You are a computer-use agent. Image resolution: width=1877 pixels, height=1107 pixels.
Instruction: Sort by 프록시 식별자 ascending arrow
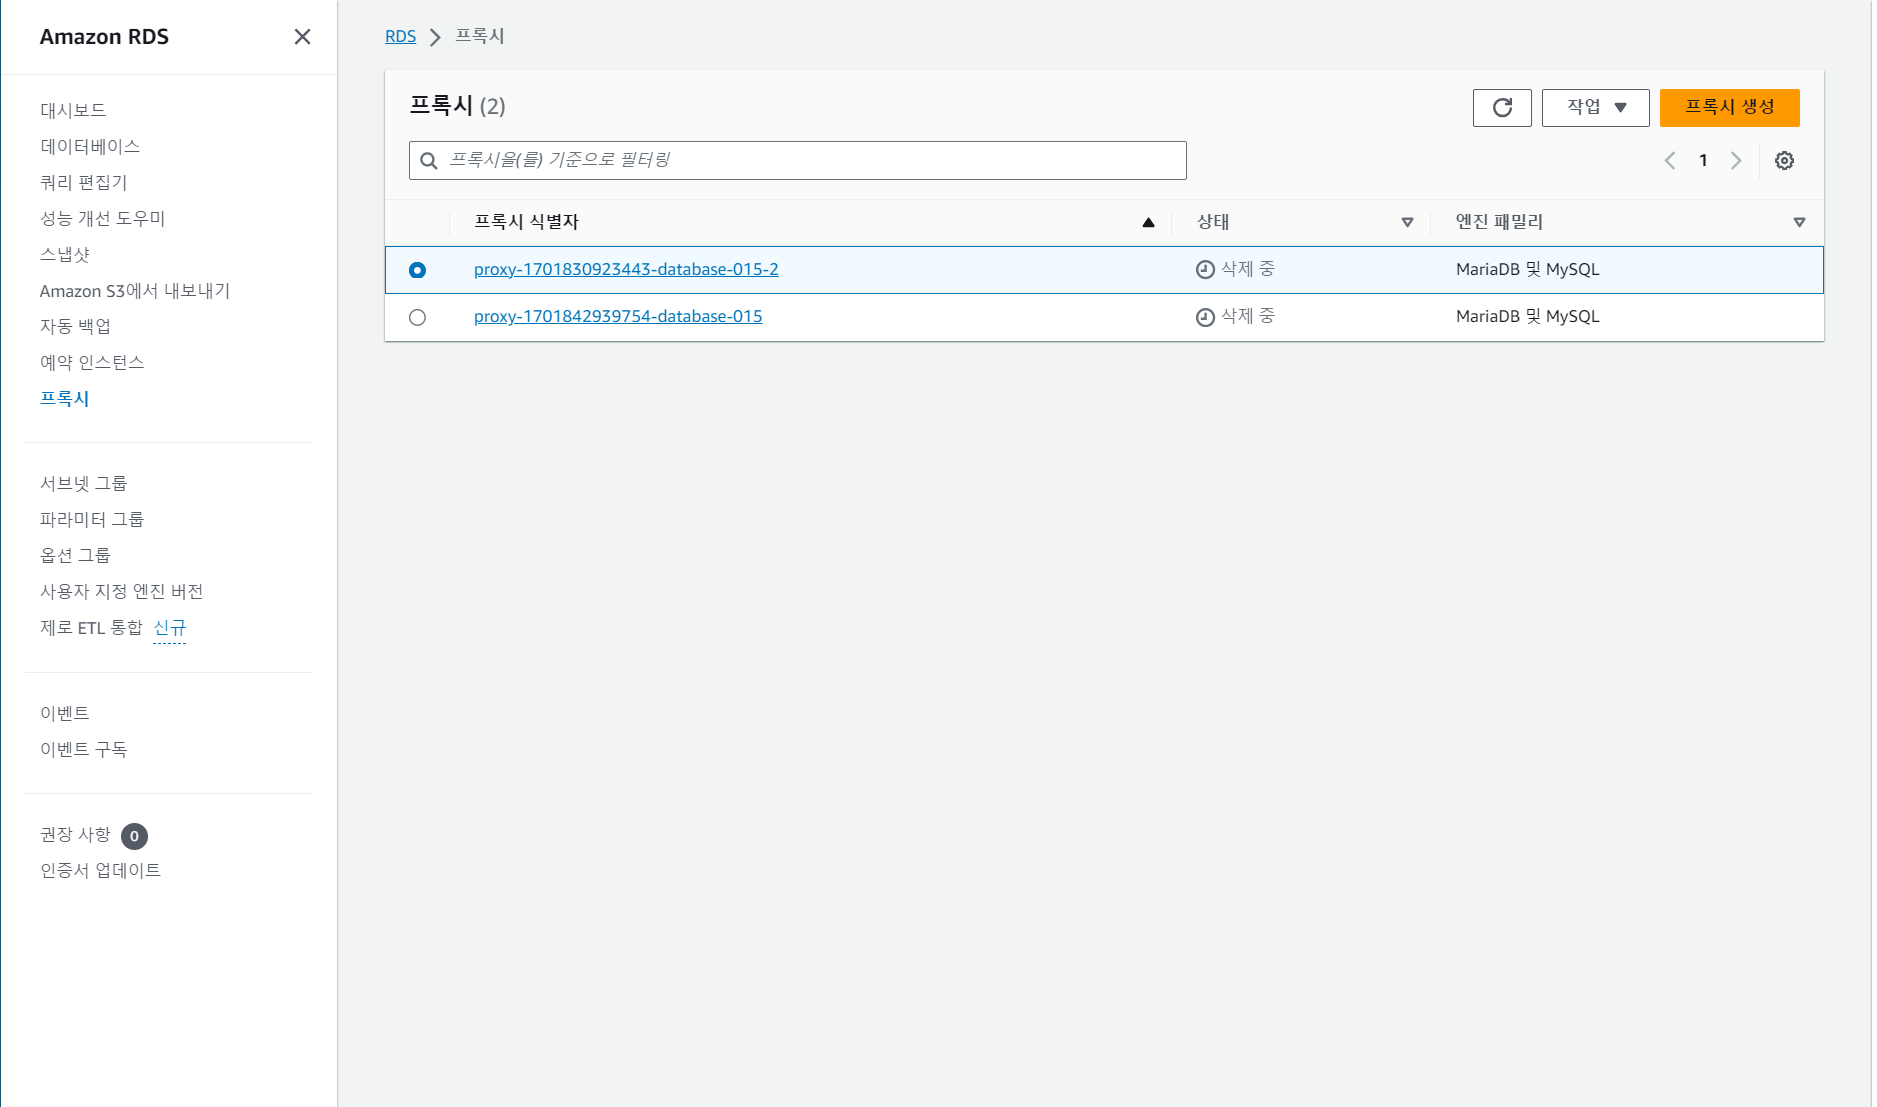[1148, 222]
